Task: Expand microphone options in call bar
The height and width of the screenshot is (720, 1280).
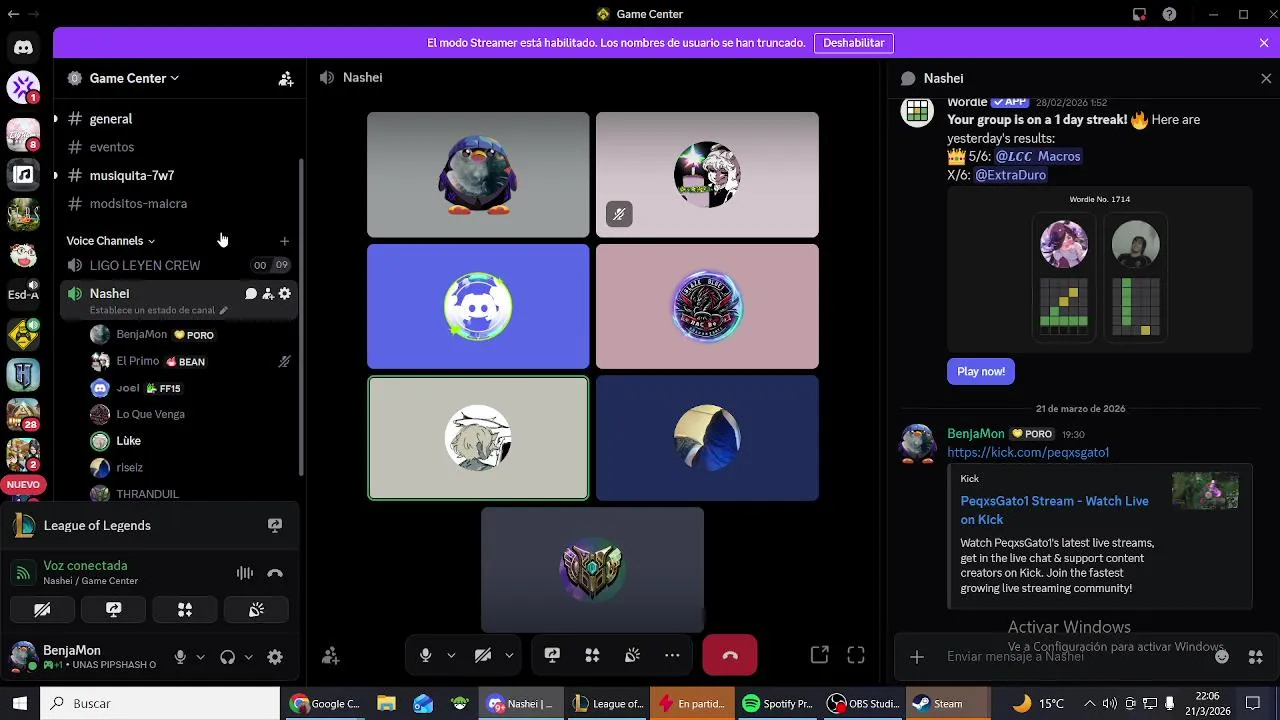Action: tap(451, 656)
